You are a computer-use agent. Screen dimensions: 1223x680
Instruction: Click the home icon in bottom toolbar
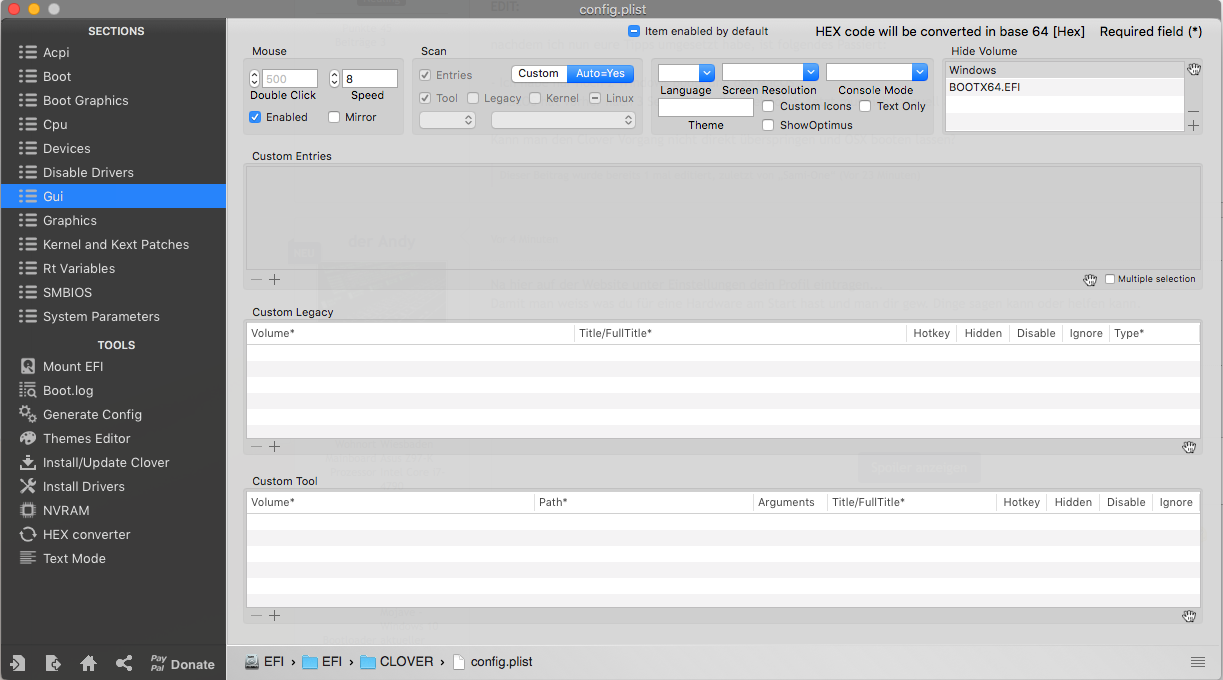click(x=88, y=663)
